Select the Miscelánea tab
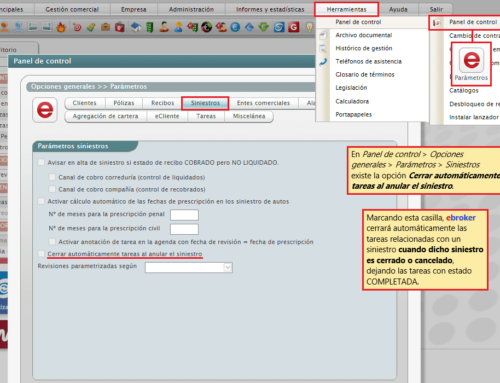Image resolution: width=500 pixels, height=383 pixels. pyautogui.click(x=249, y=116)
